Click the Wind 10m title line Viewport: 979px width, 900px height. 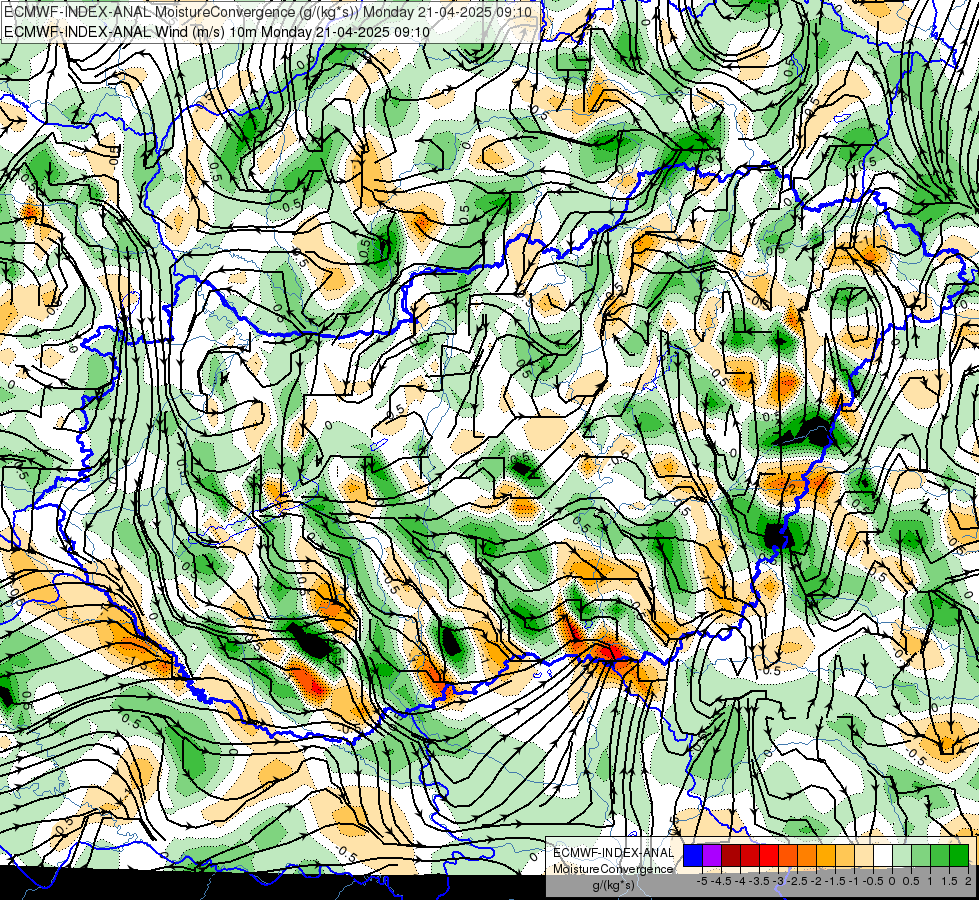[x=217, y=31]
